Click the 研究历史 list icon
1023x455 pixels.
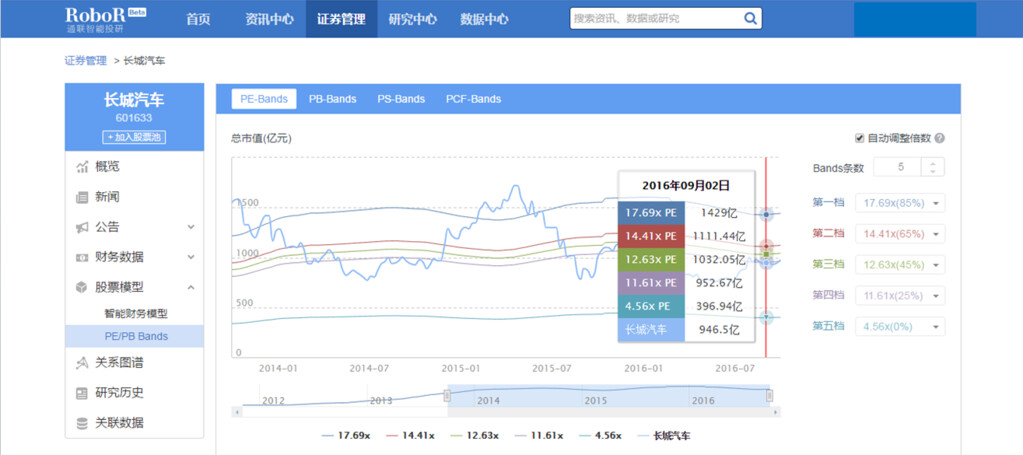pyautogui.click(x=82, y=393)
